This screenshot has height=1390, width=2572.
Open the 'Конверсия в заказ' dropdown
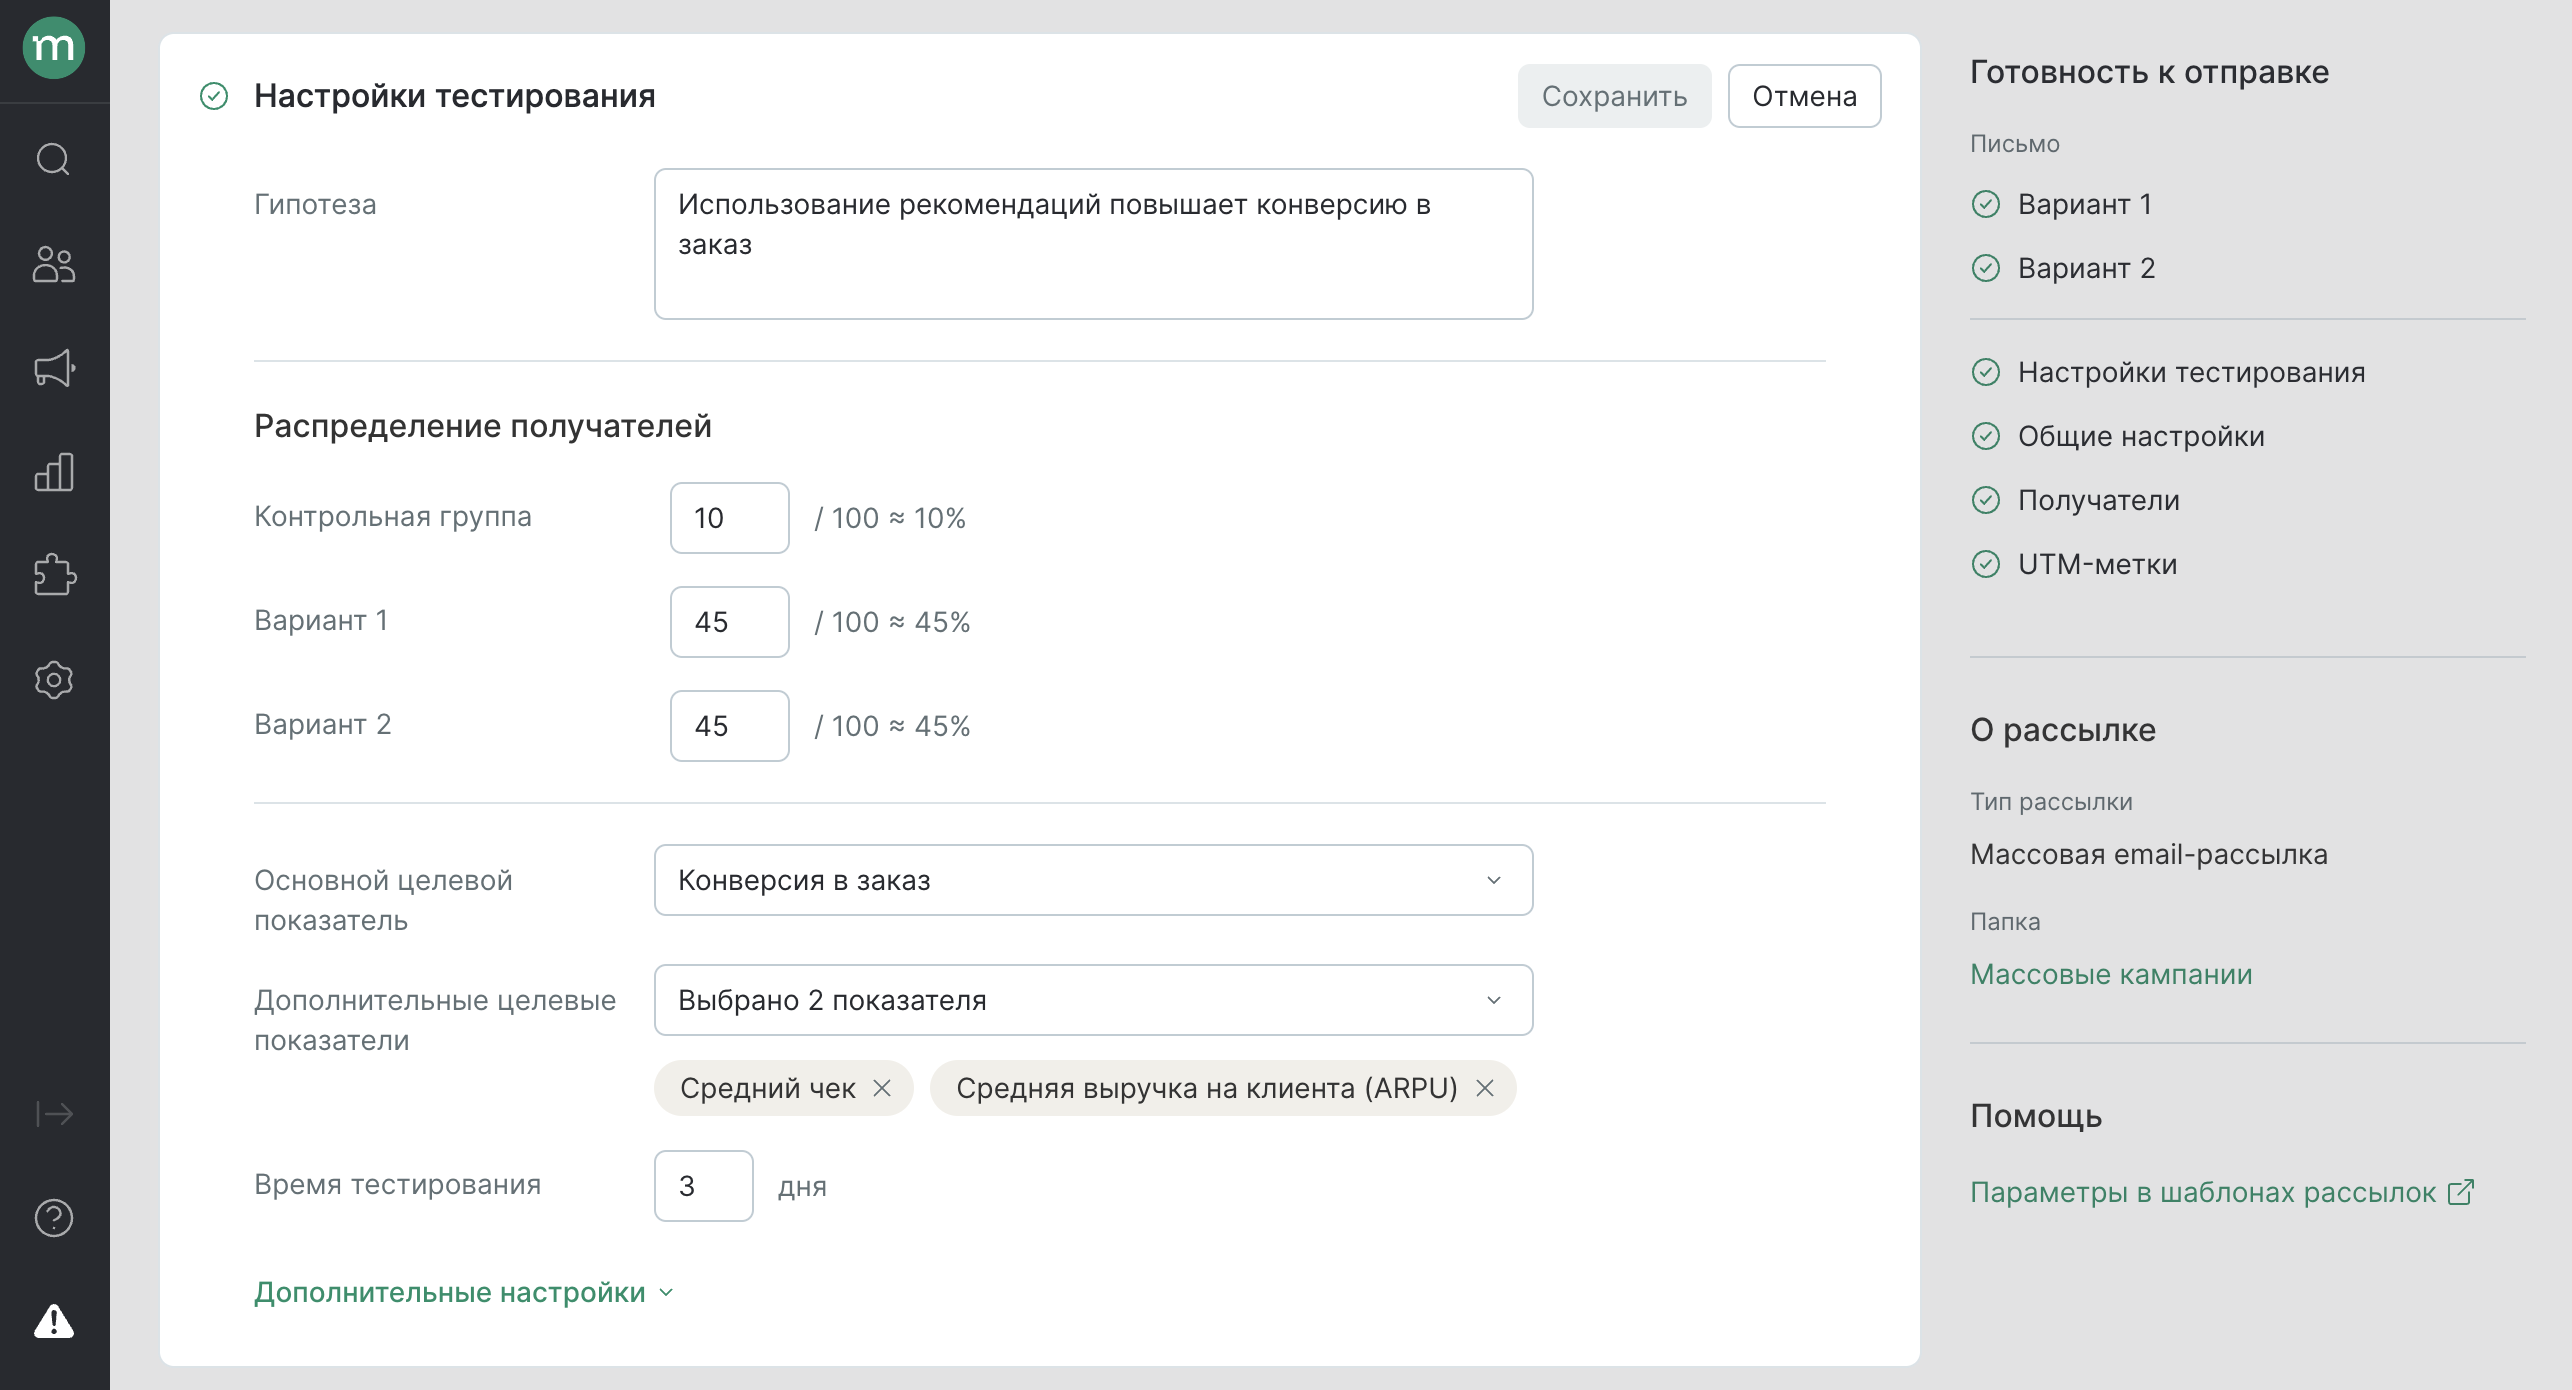tap(1093, 880)
